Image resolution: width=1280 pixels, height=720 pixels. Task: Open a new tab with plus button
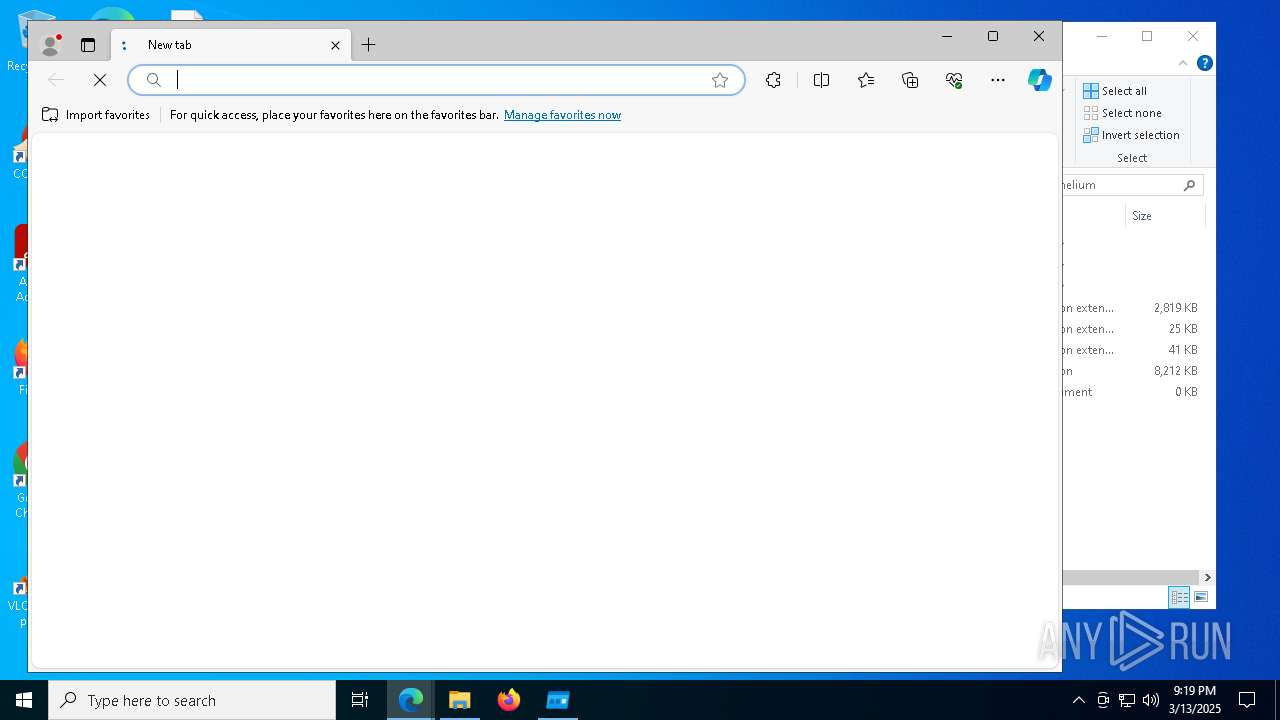coord(368,45)
